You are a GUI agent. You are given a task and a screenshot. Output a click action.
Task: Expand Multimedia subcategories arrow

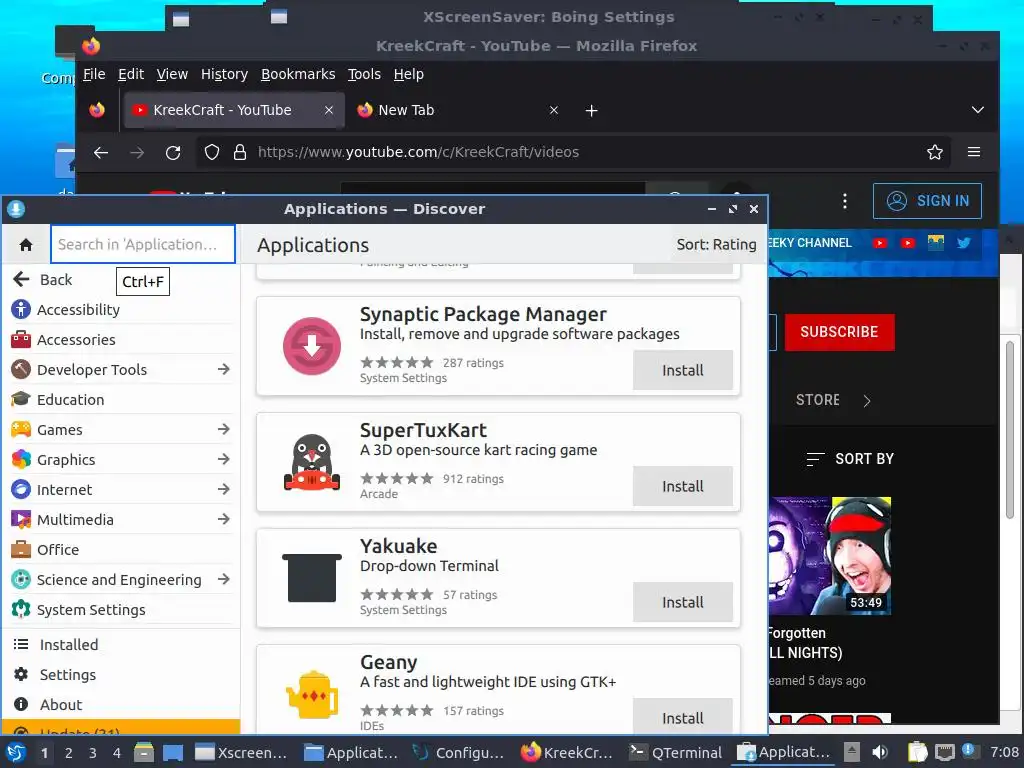(x=223, y=520)
